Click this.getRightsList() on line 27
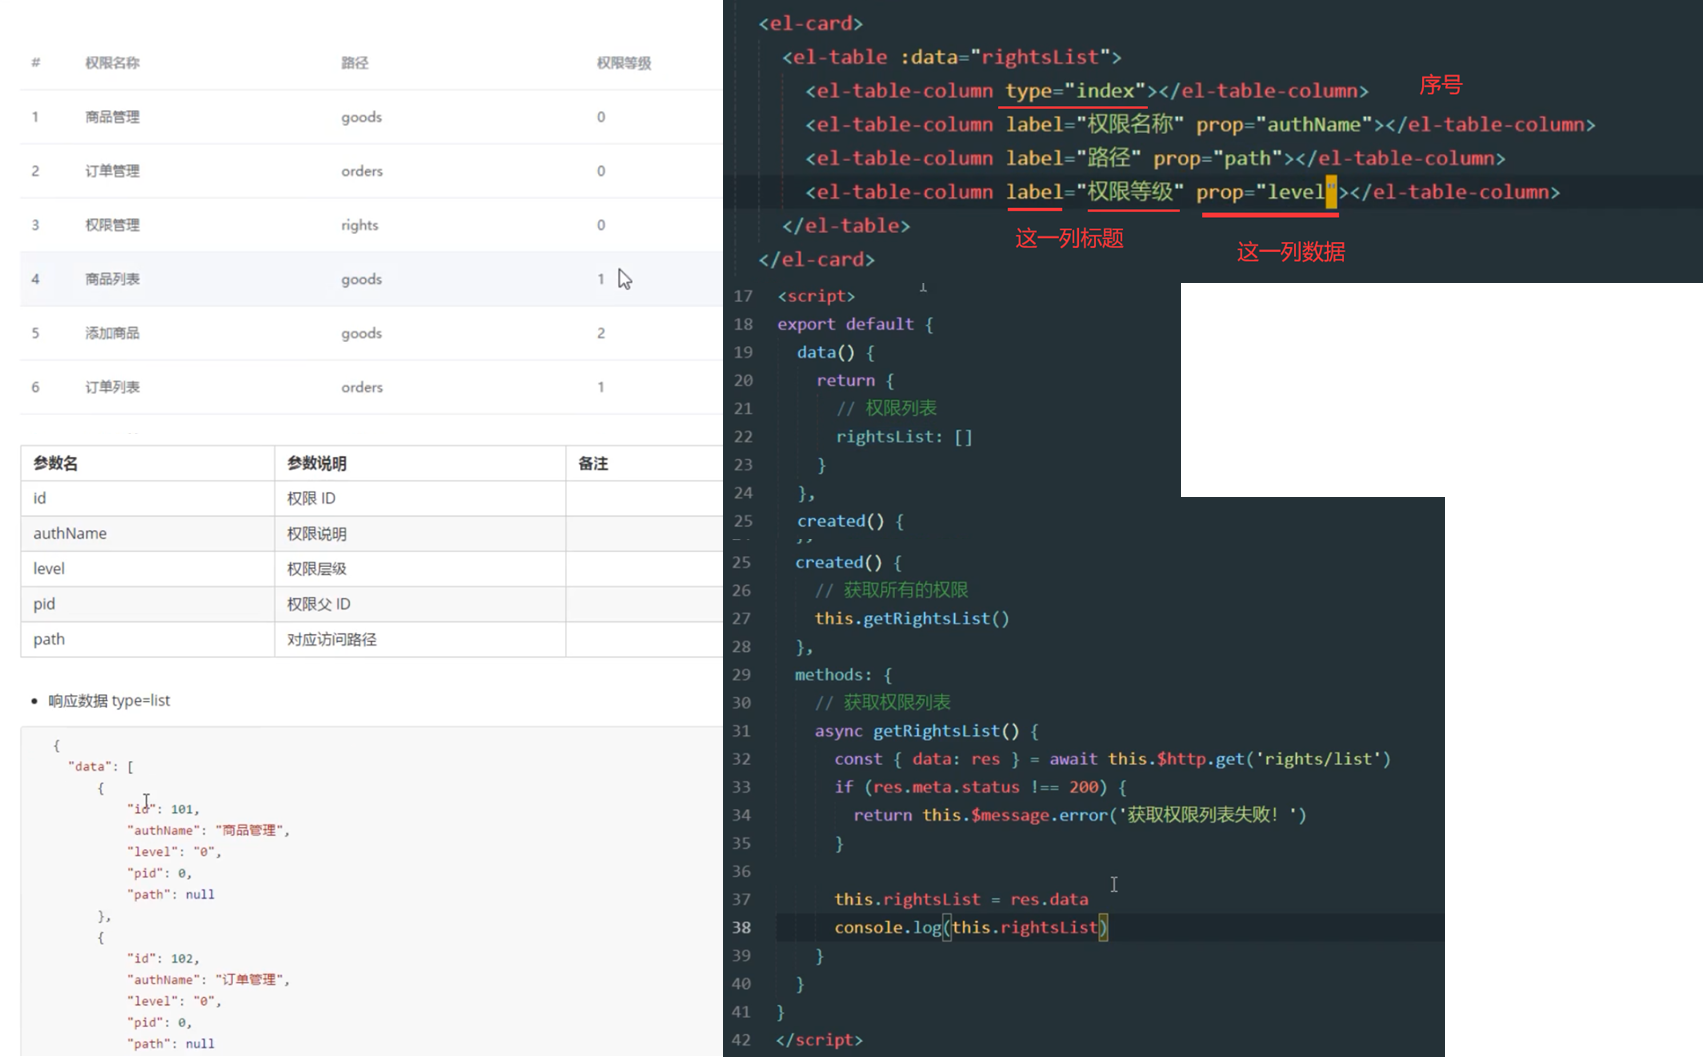 (912, 619)
